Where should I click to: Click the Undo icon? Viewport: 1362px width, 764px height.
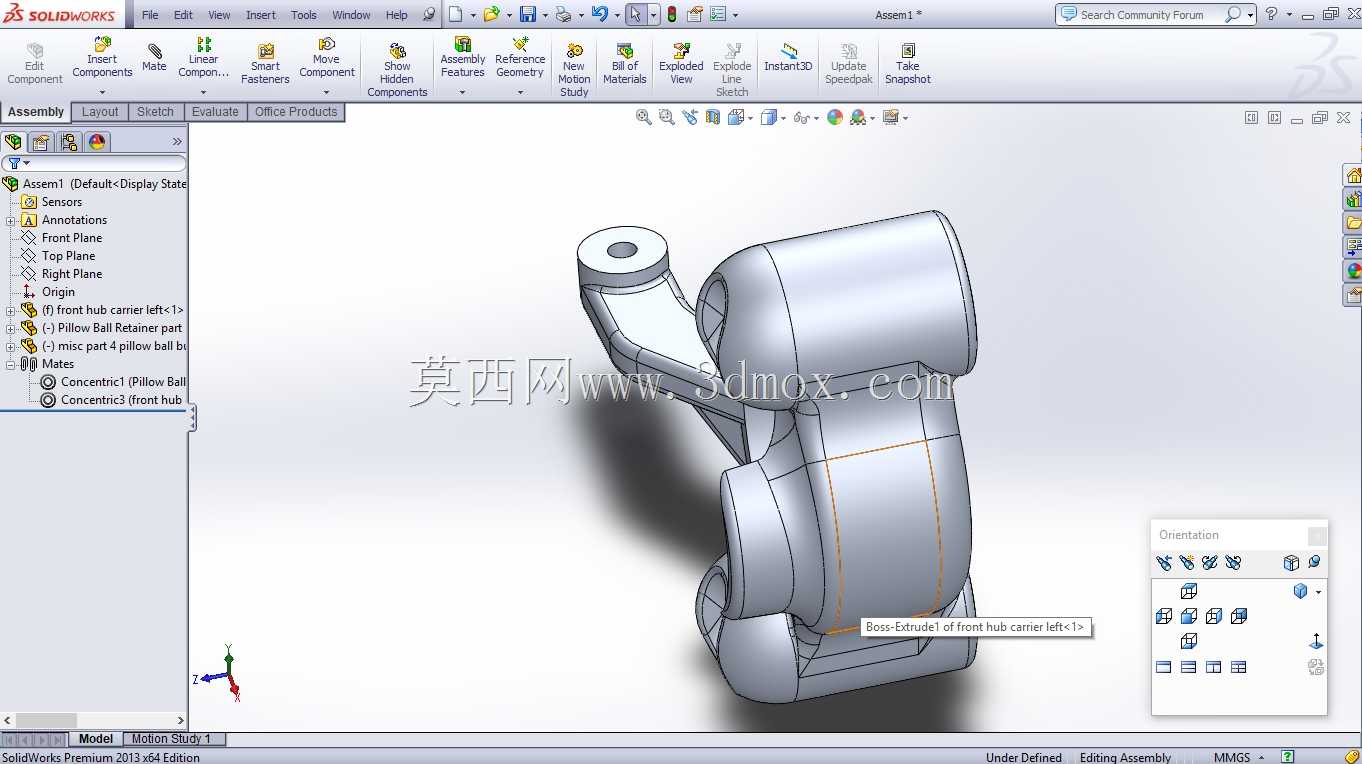click(x=599, y=14)
